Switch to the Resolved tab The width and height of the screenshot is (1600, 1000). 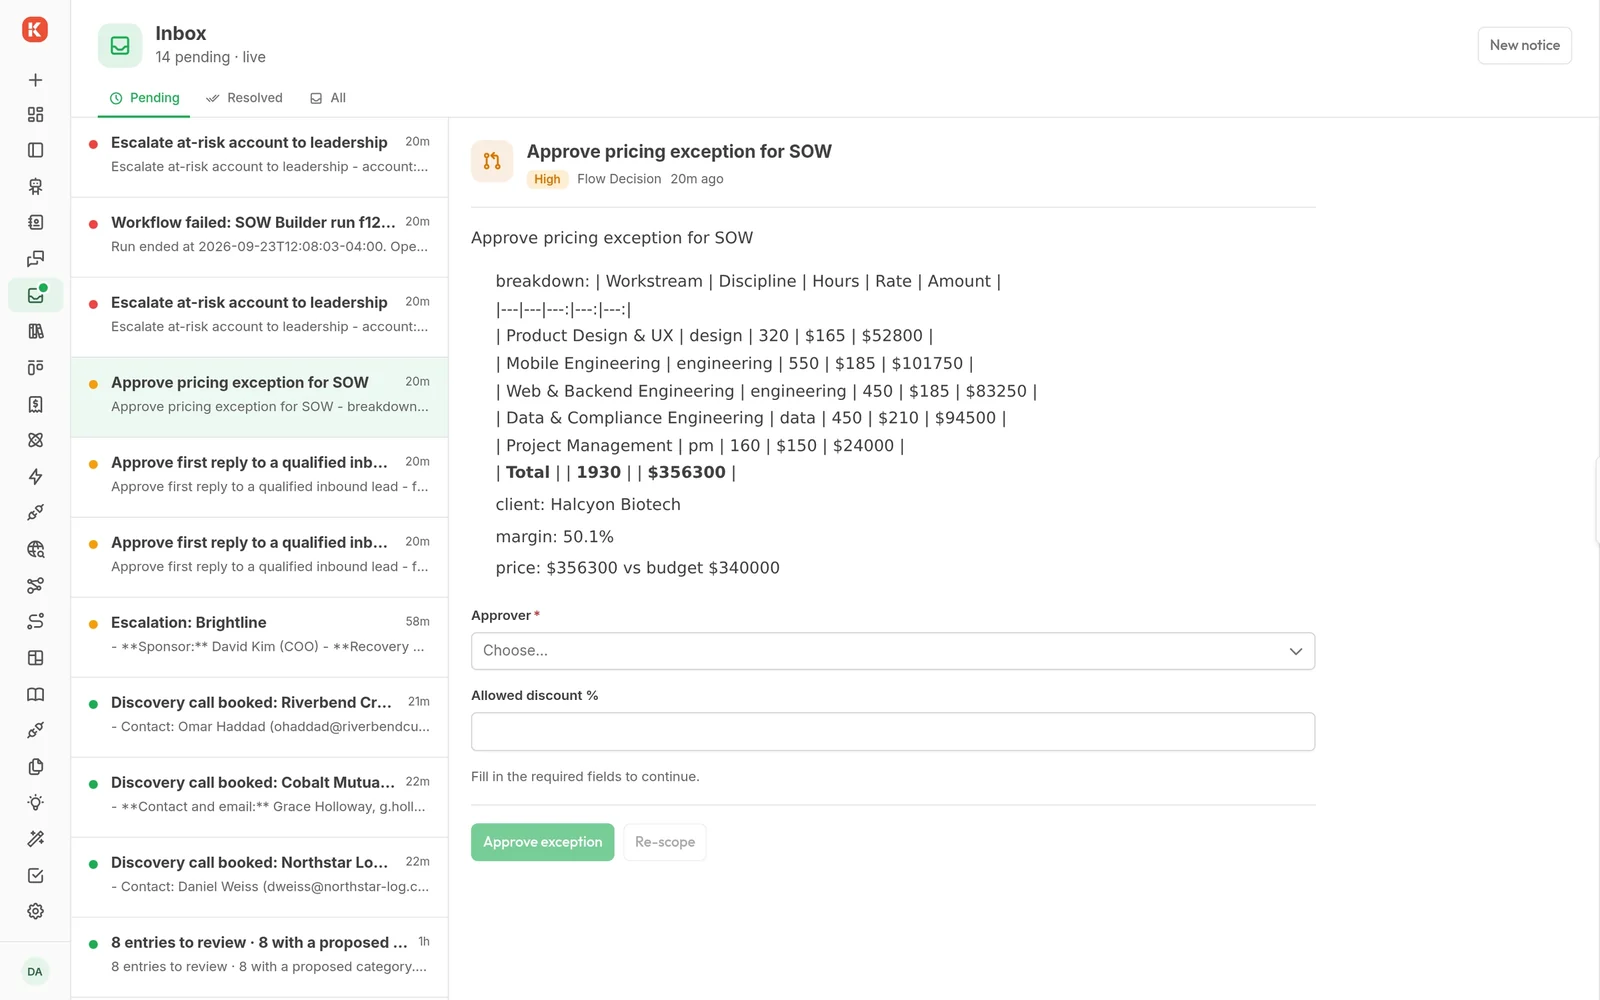[244, 98]
